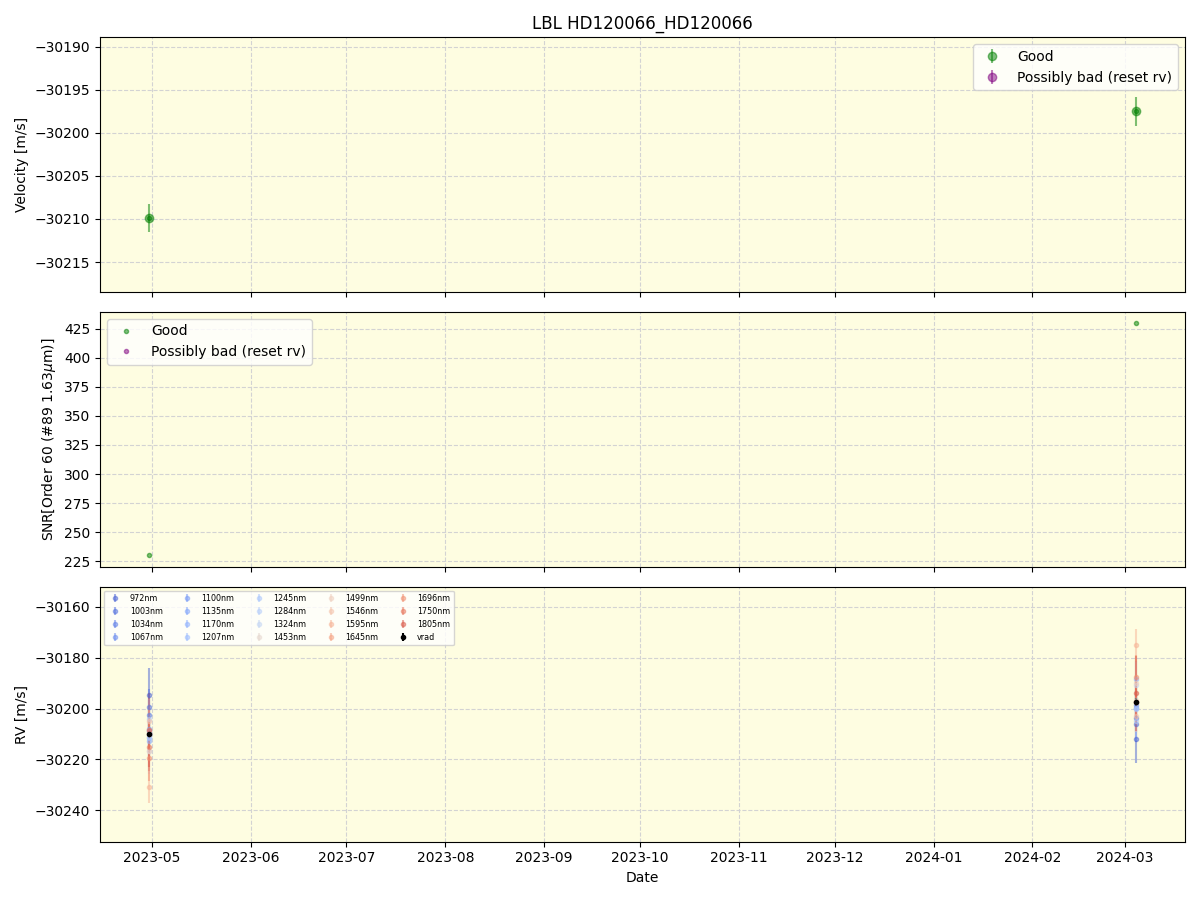
Task: Select the SNR data point near 230
Action: click(x=149, y=555)
